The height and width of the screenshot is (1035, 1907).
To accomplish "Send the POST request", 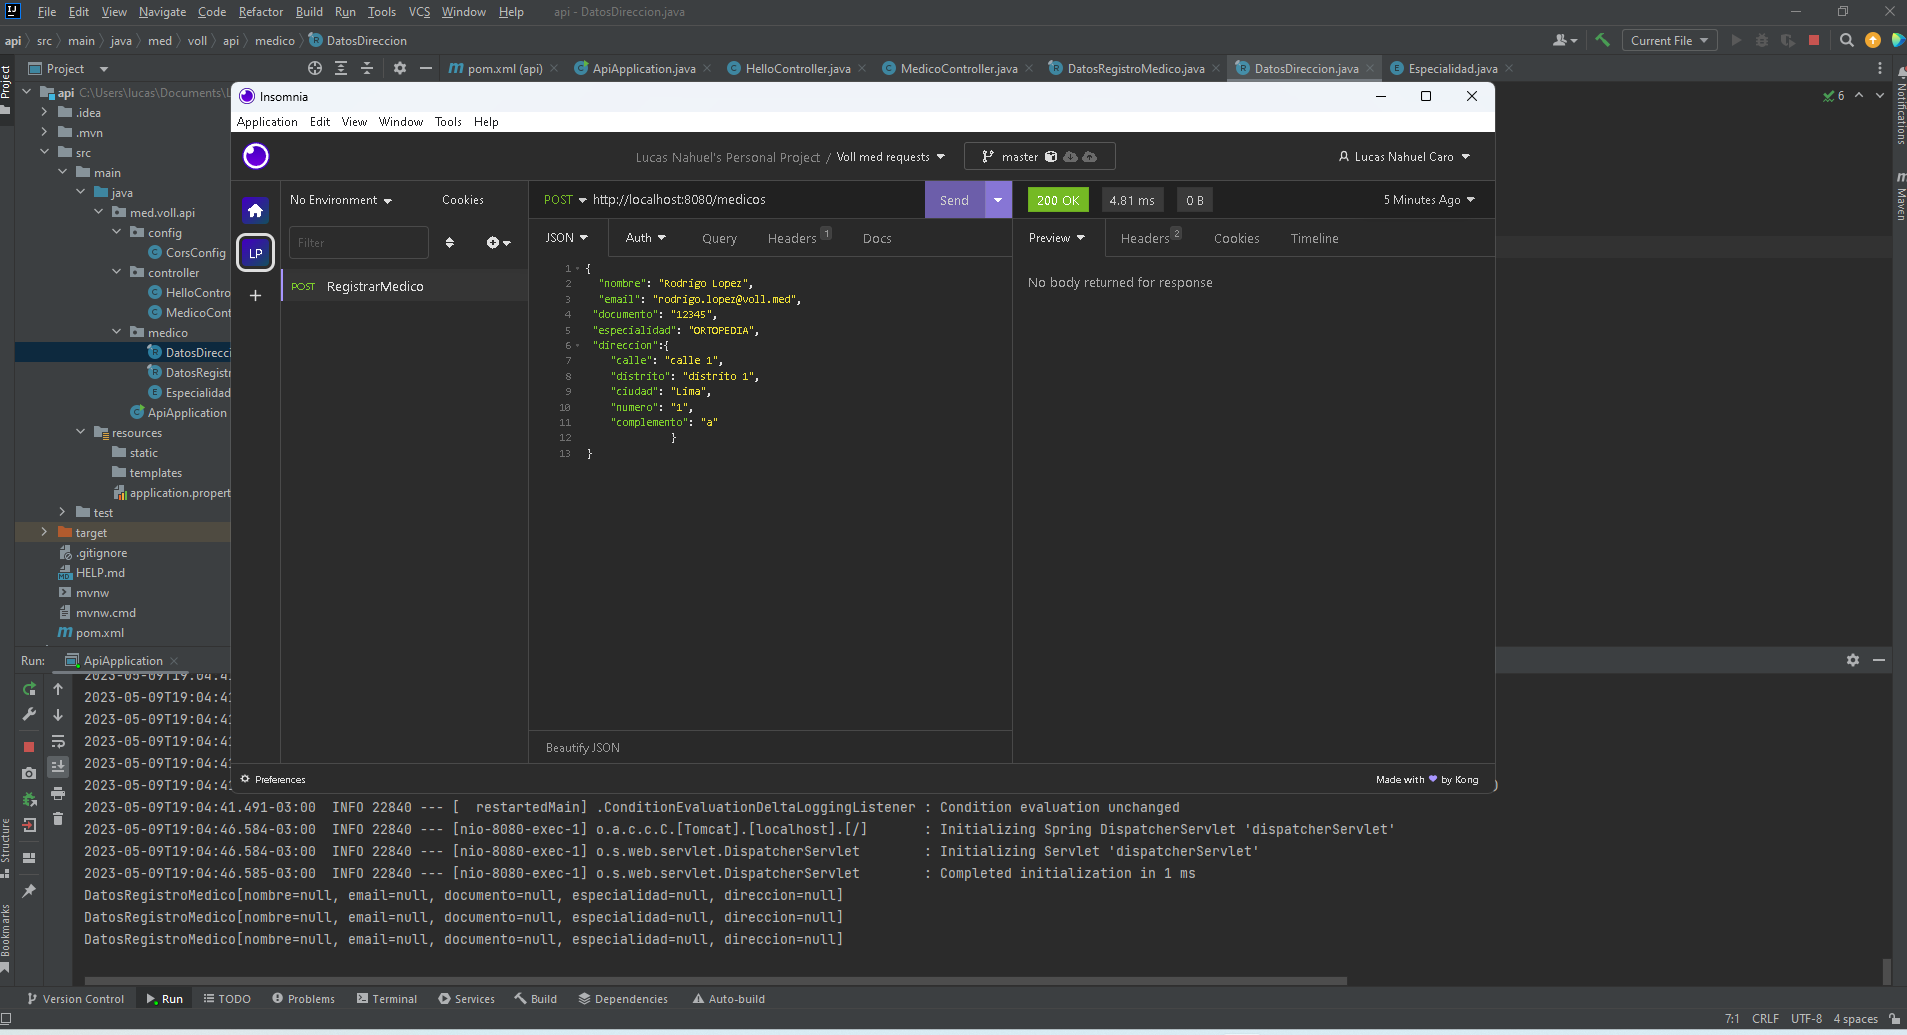I will coord(954,200).
